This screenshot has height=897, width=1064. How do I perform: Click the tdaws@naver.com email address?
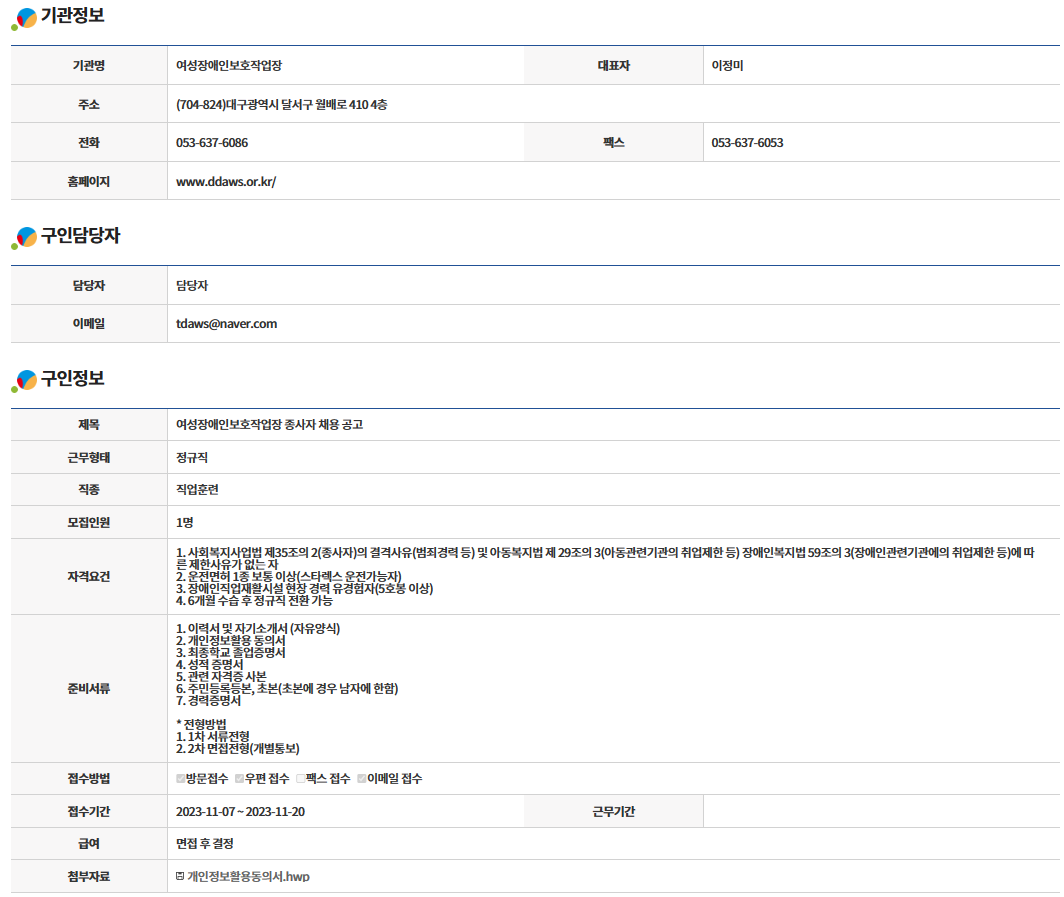click(x=226, y=324)
